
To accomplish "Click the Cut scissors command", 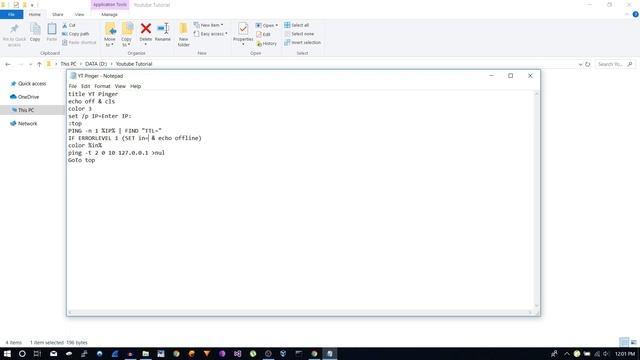I will (69, 25).
